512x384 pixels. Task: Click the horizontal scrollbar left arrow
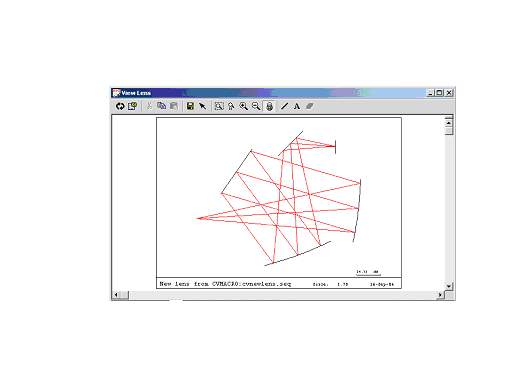pos(116,295)
